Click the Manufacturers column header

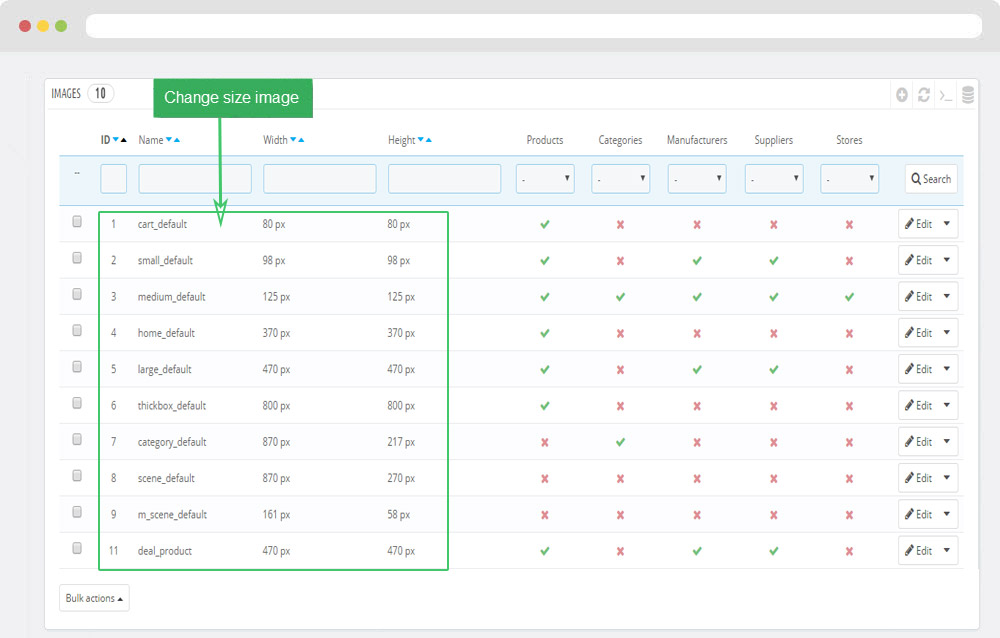697,140
